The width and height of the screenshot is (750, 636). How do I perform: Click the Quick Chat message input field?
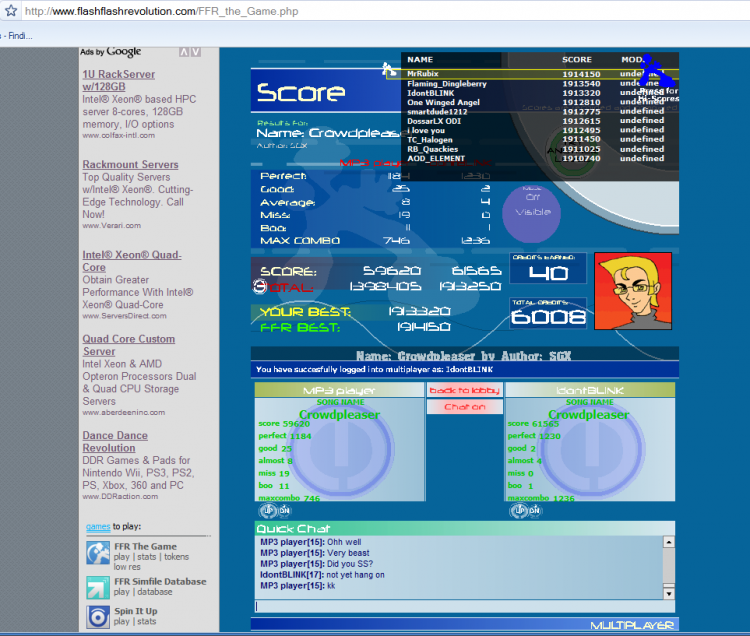(464, 606)
